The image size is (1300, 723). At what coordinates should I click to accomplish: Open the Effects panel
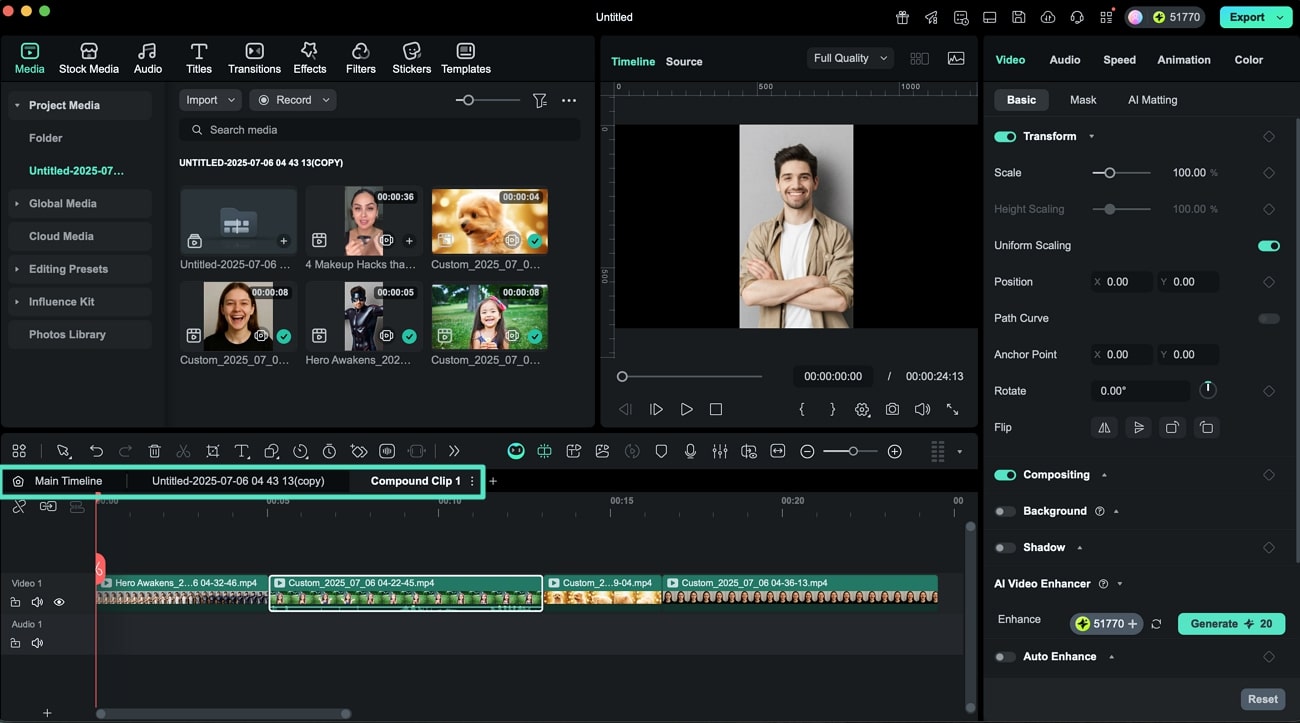click(310, 58)
